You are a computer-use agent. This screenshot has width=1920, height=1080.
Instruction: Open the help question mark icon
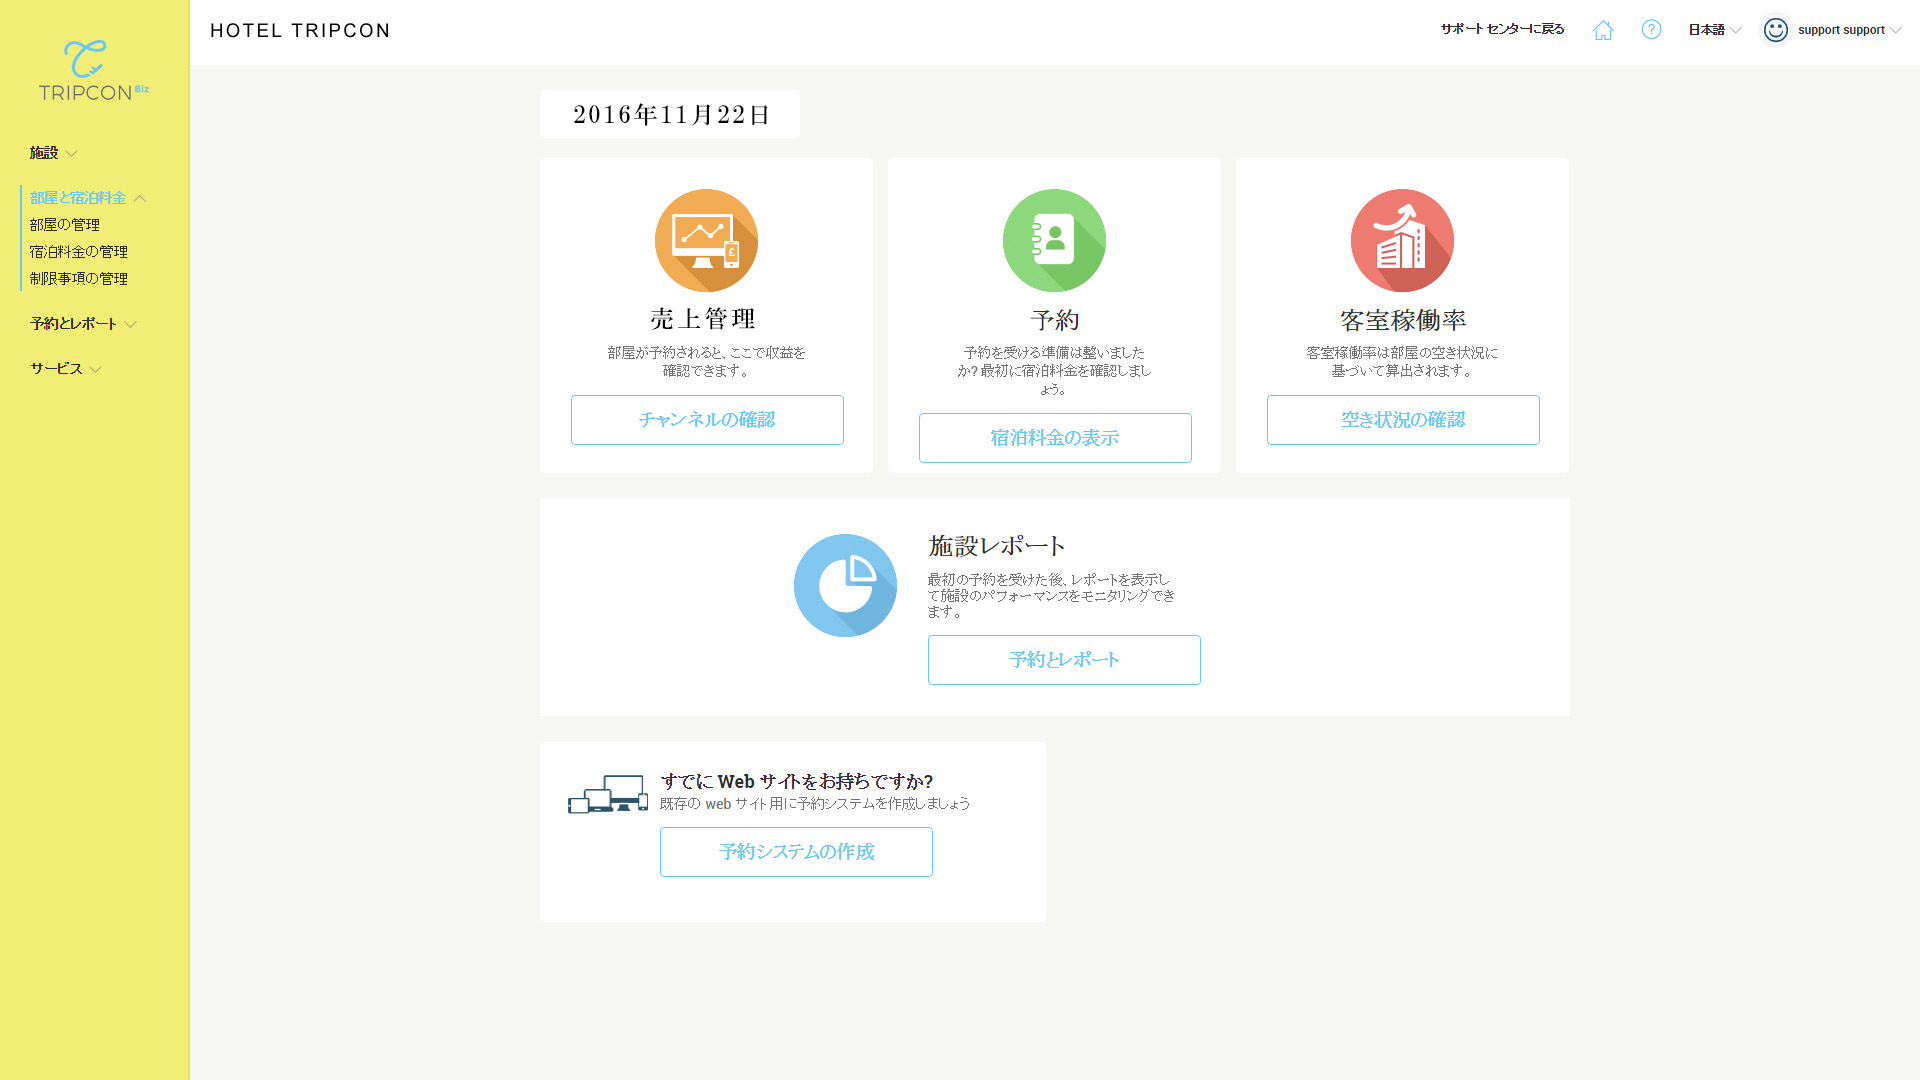(x=1651, y=30)
